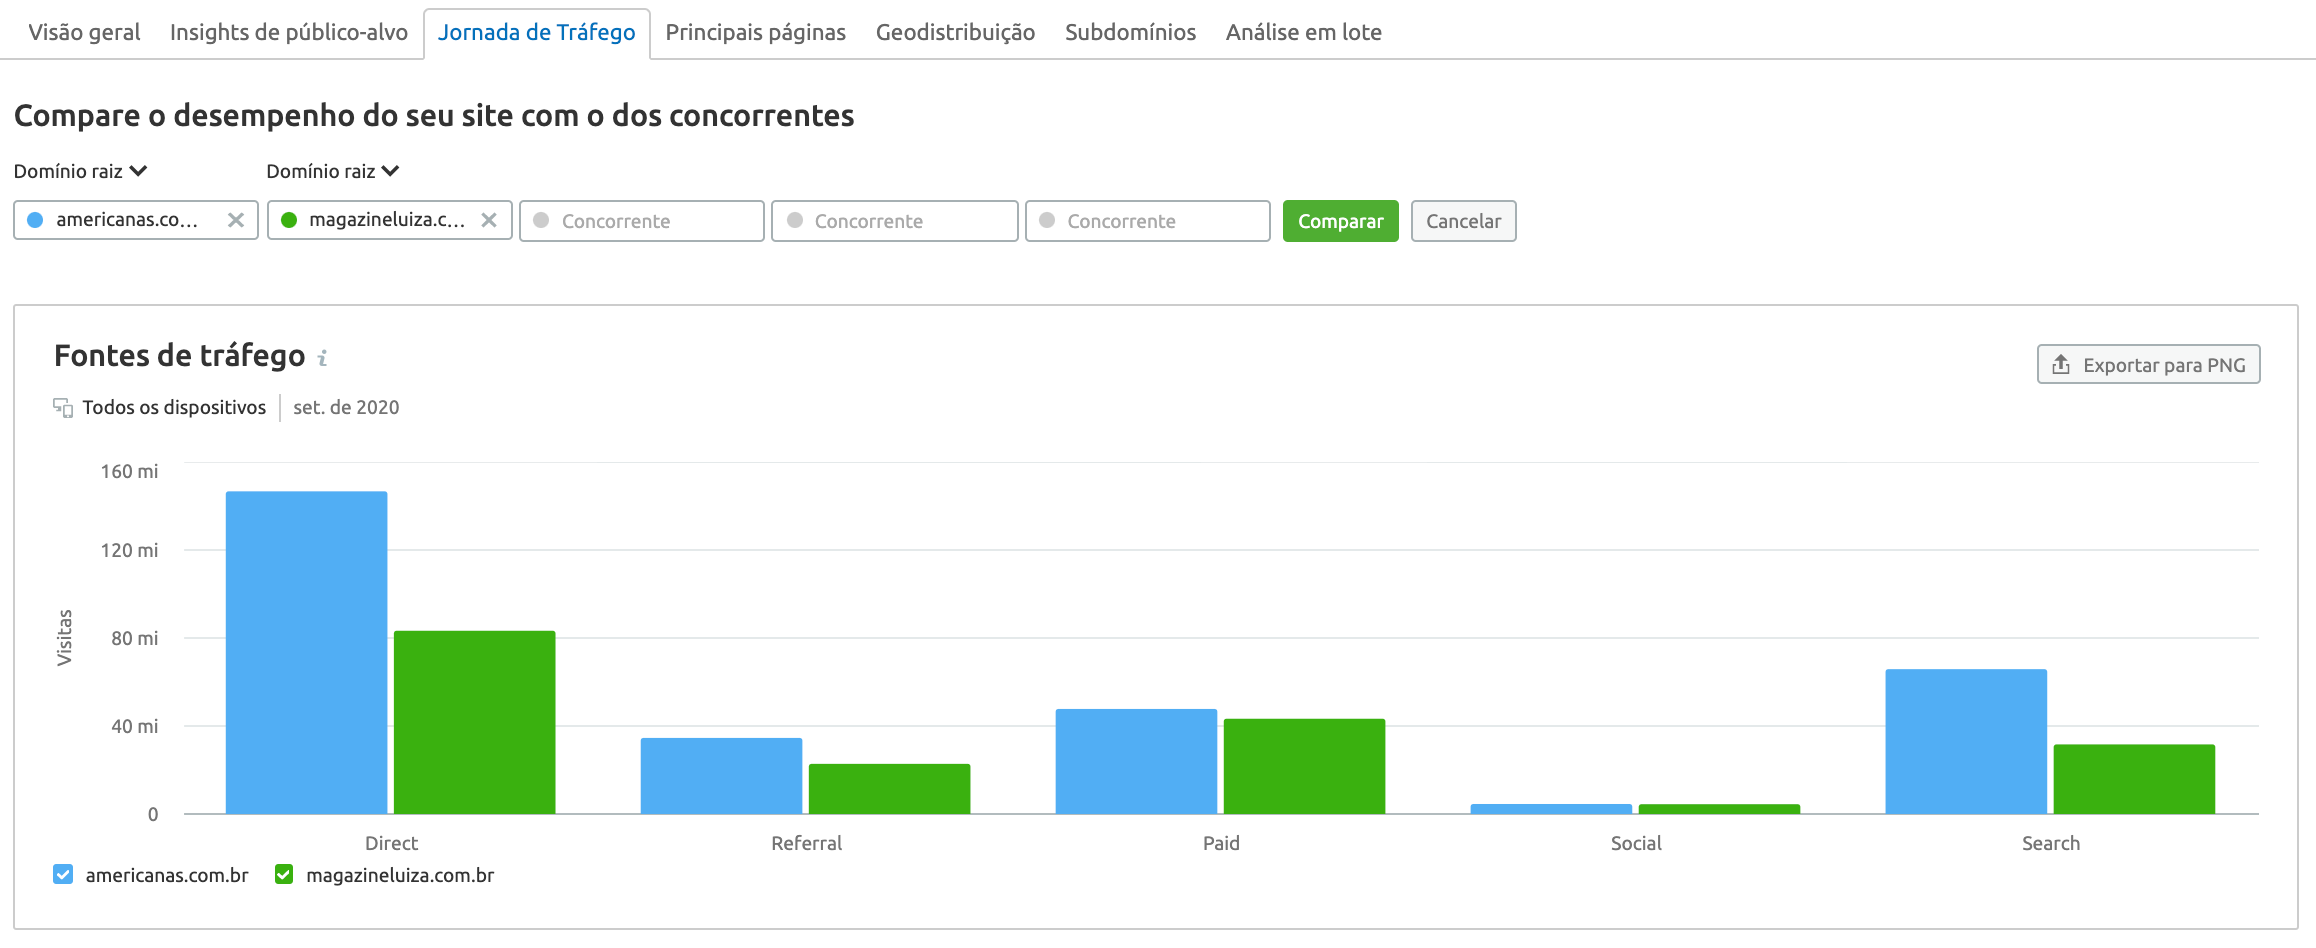Click green Direct bar for magazineluiza
This screenshot has width=2316, height=948.
[474, 722]
